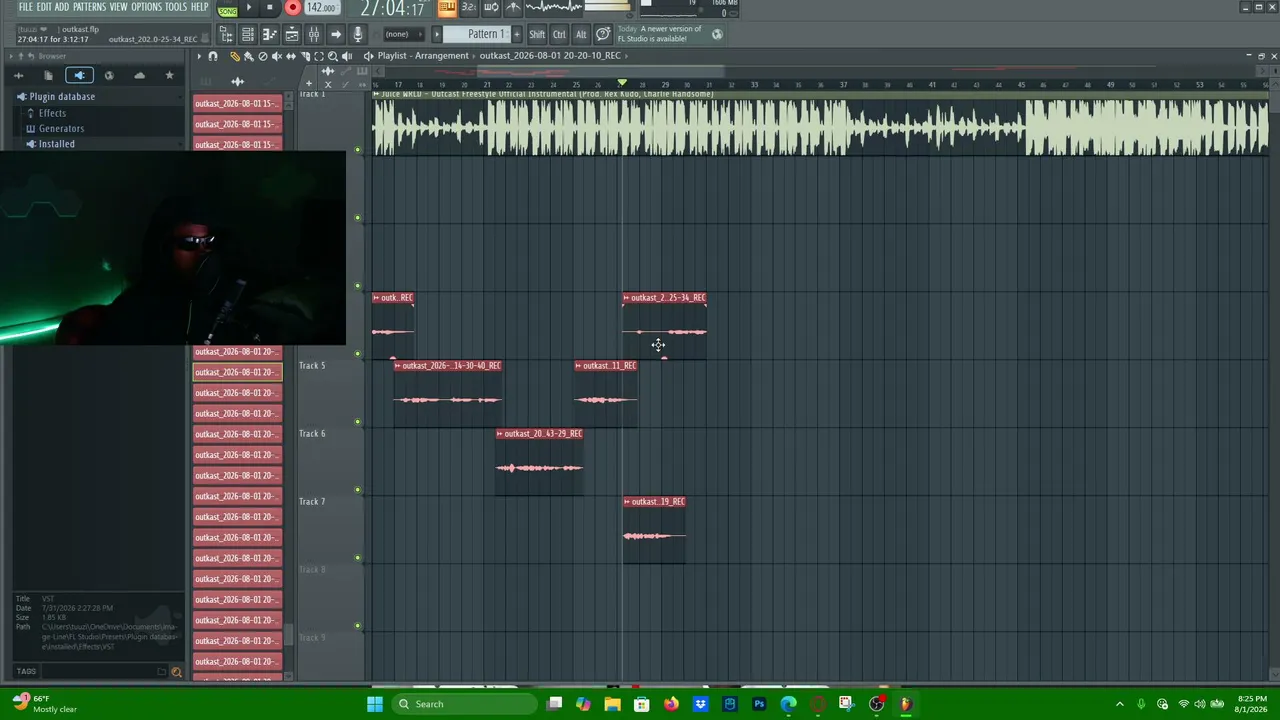
Task: Open the PATTERNS menu
Action: (x=89, y=7)
